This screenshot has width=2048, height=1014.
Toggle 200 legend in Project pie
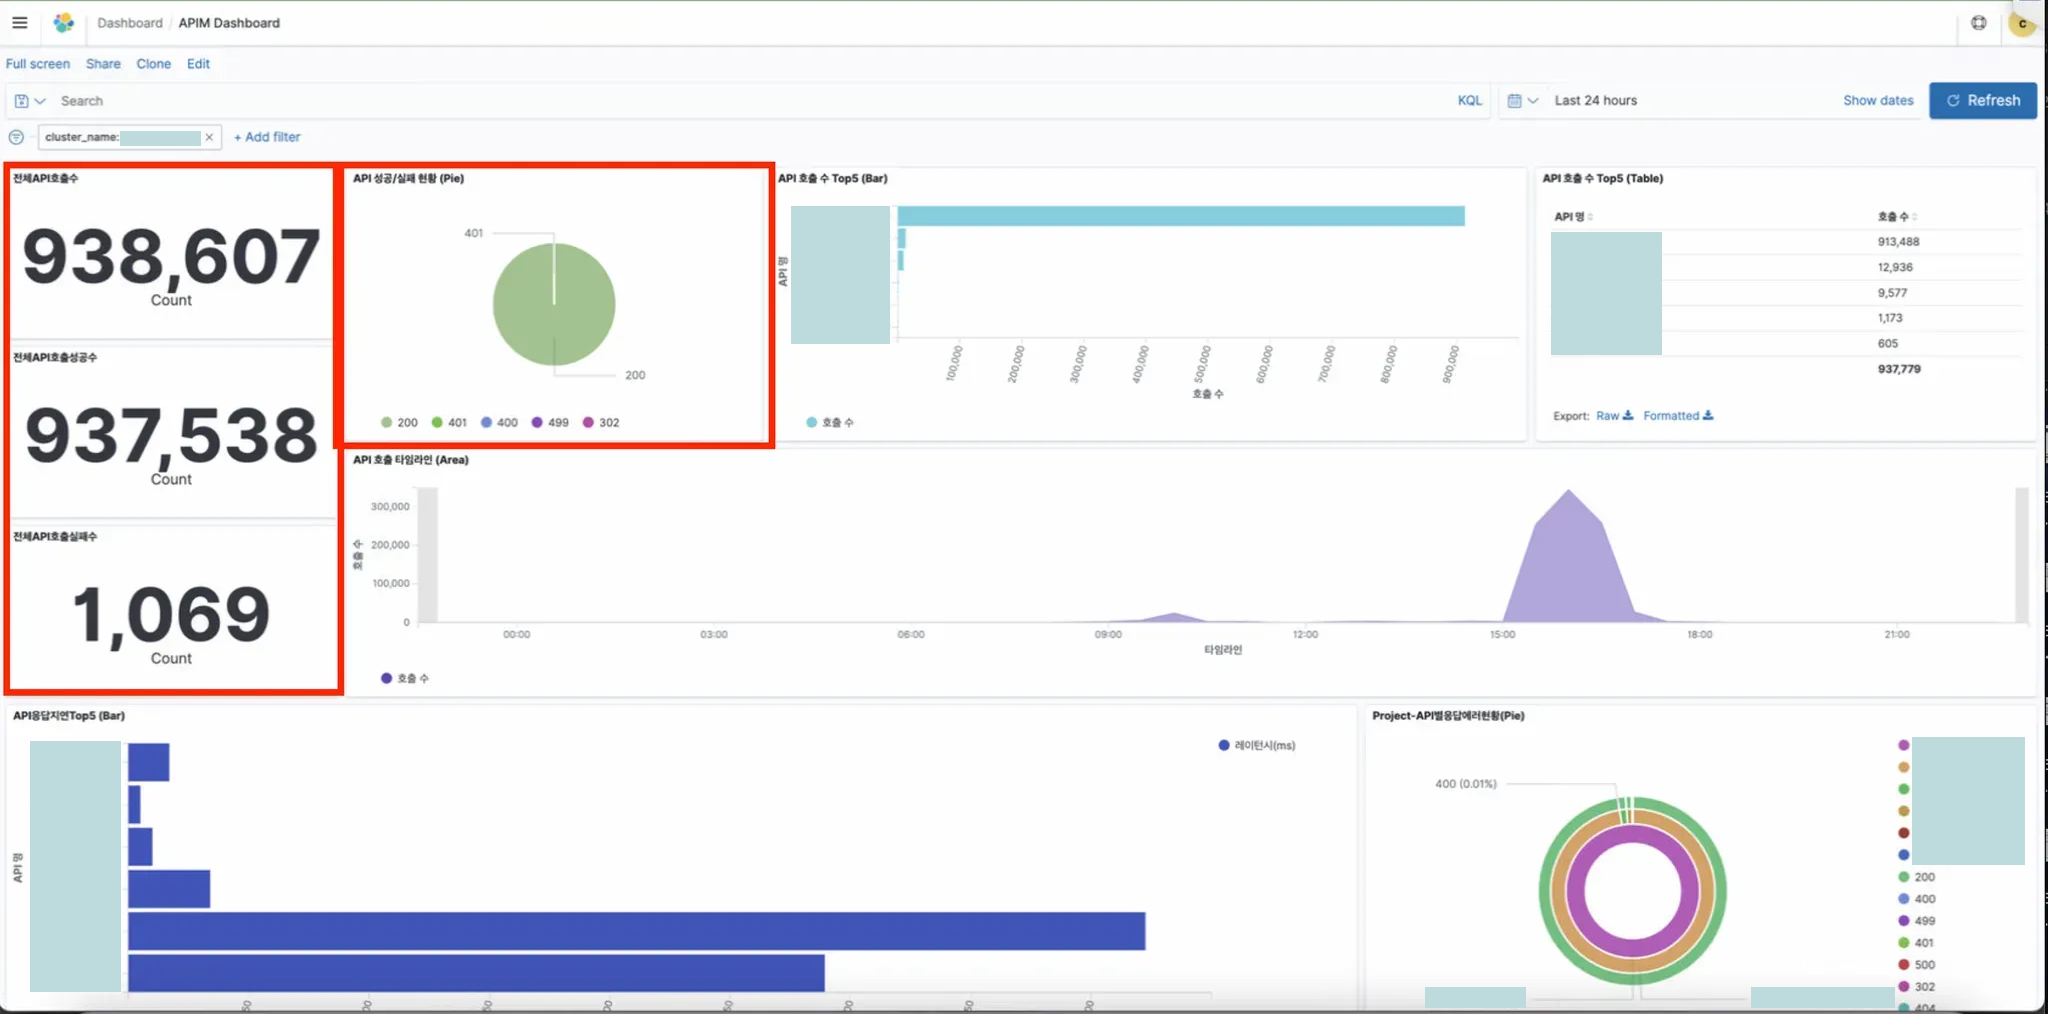pyautogui.click(x=1916, y=877)
